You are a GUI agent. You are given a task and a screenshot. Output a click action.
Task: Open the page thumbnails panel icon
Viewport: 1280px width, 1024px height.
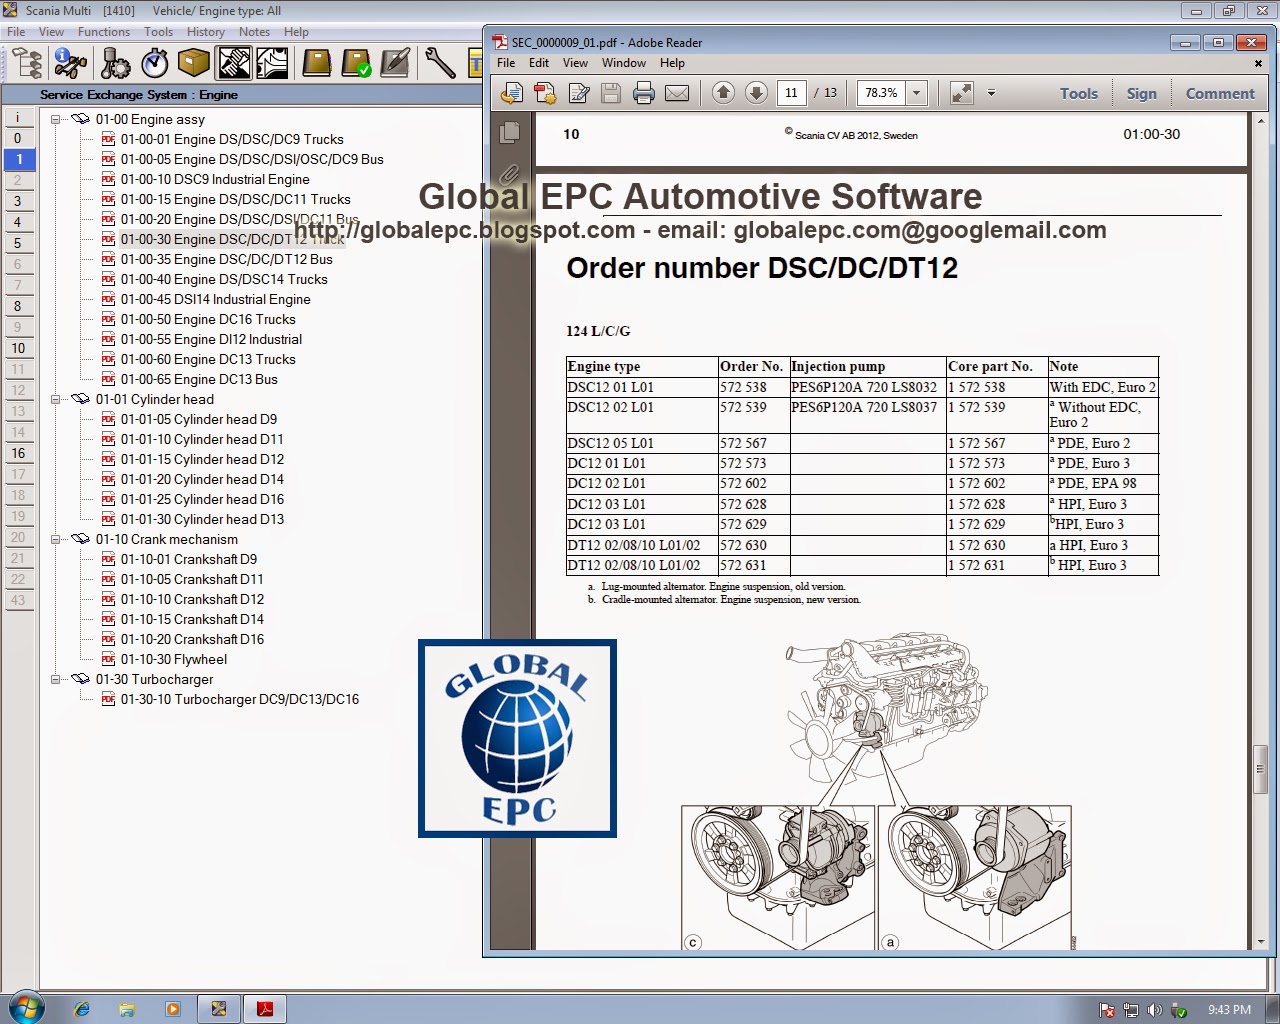pyautogui.click(x=509, y=132)
